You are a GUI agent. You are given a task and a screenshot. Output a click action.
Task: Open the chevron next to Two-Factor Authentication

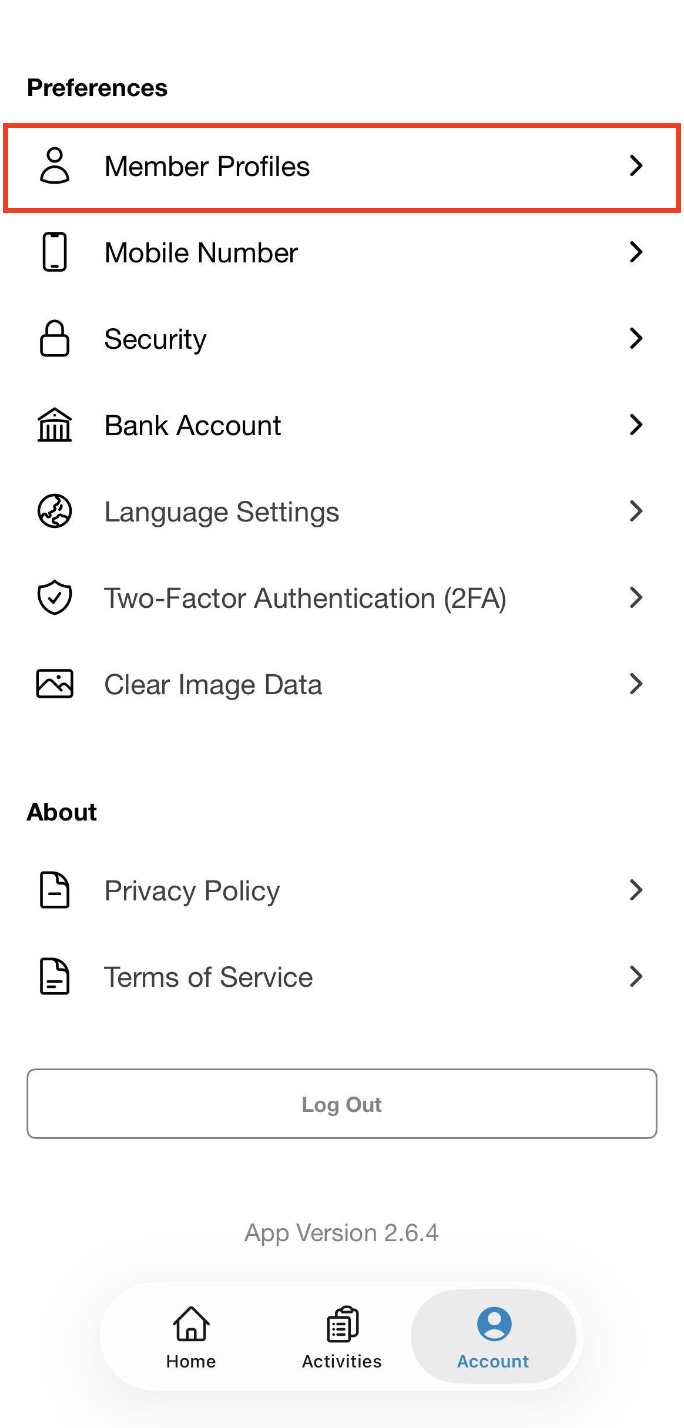636,598
